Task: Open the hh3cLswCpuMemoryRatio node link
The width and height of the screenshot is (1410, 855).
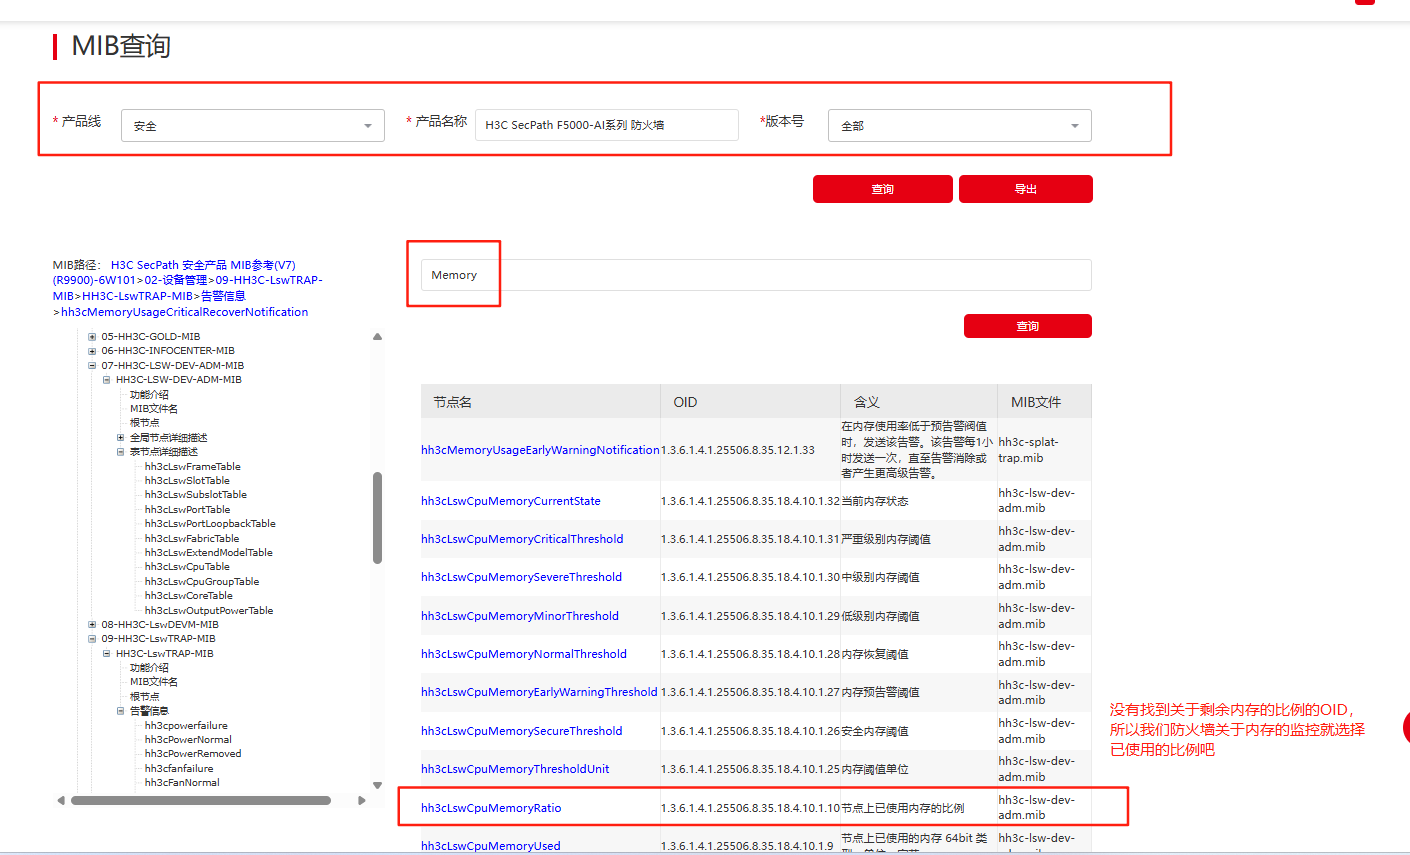Action: (x=491, y=808)
